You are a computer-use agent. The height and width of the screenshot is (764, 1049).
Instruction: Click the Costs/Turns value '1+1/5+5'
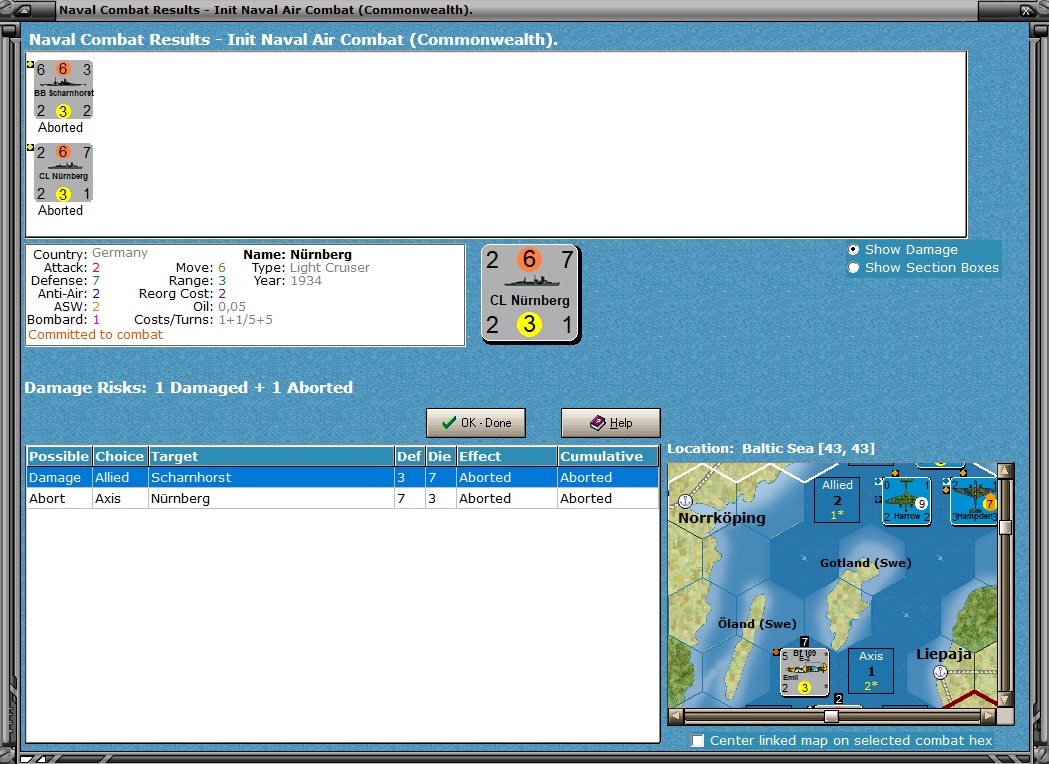(246, 320)
